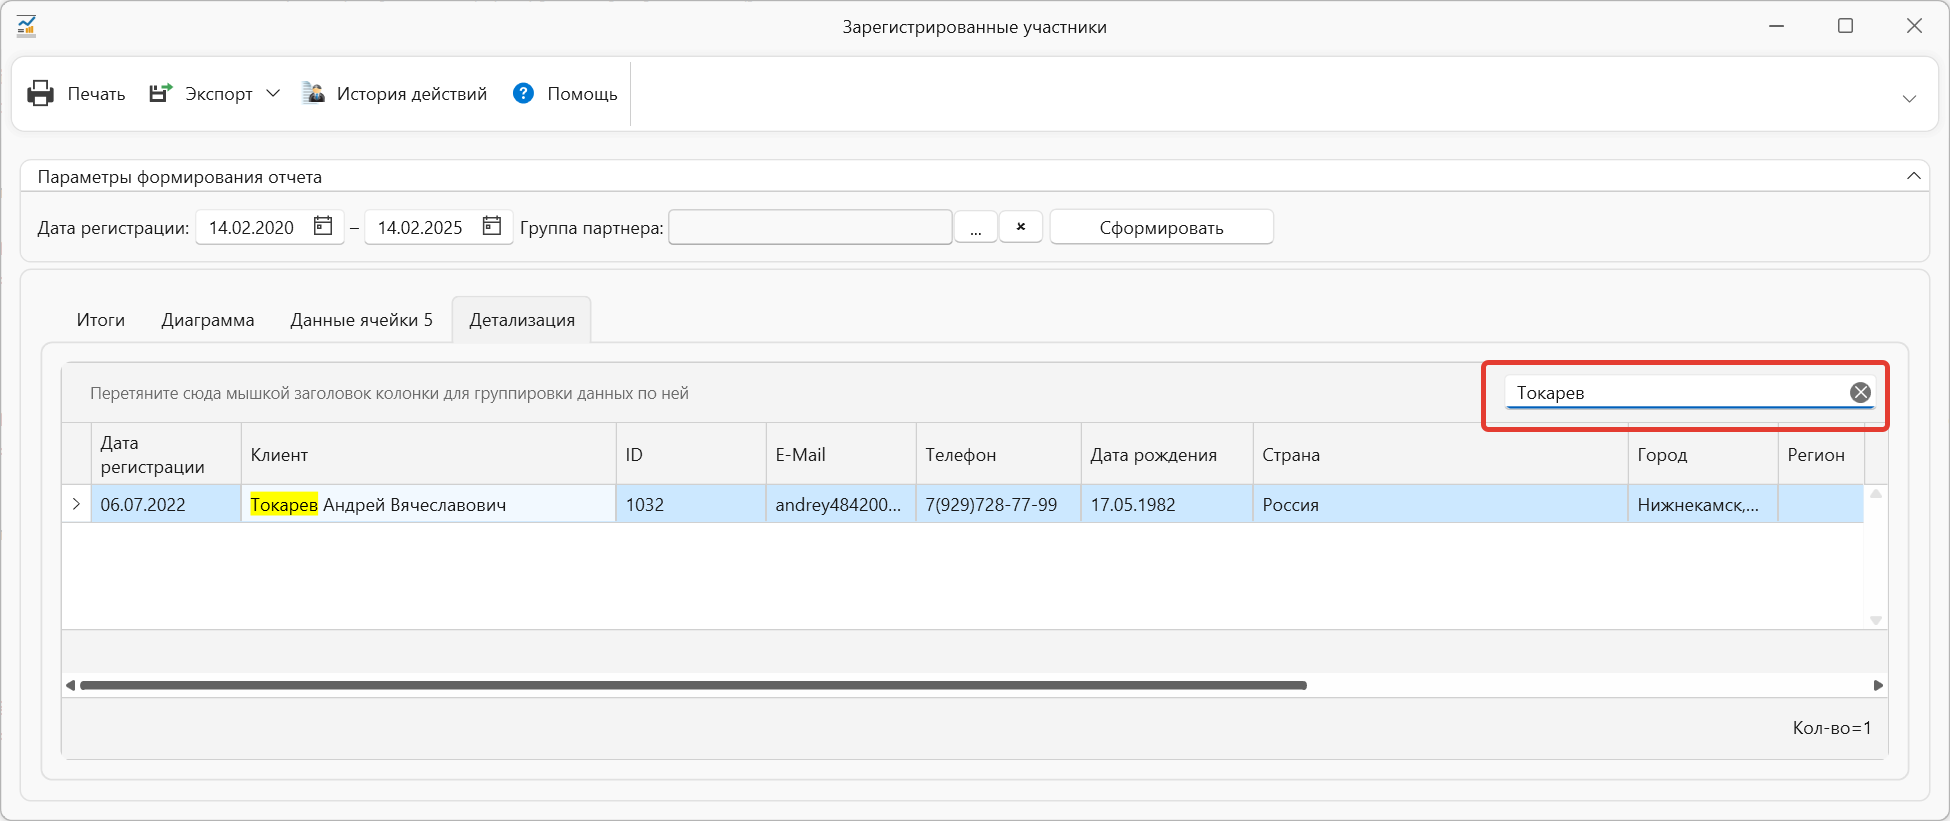This screenshot has height=821, width=1950.
Task: Select cell with date 06.07.2022
Action: coord(166,504)
